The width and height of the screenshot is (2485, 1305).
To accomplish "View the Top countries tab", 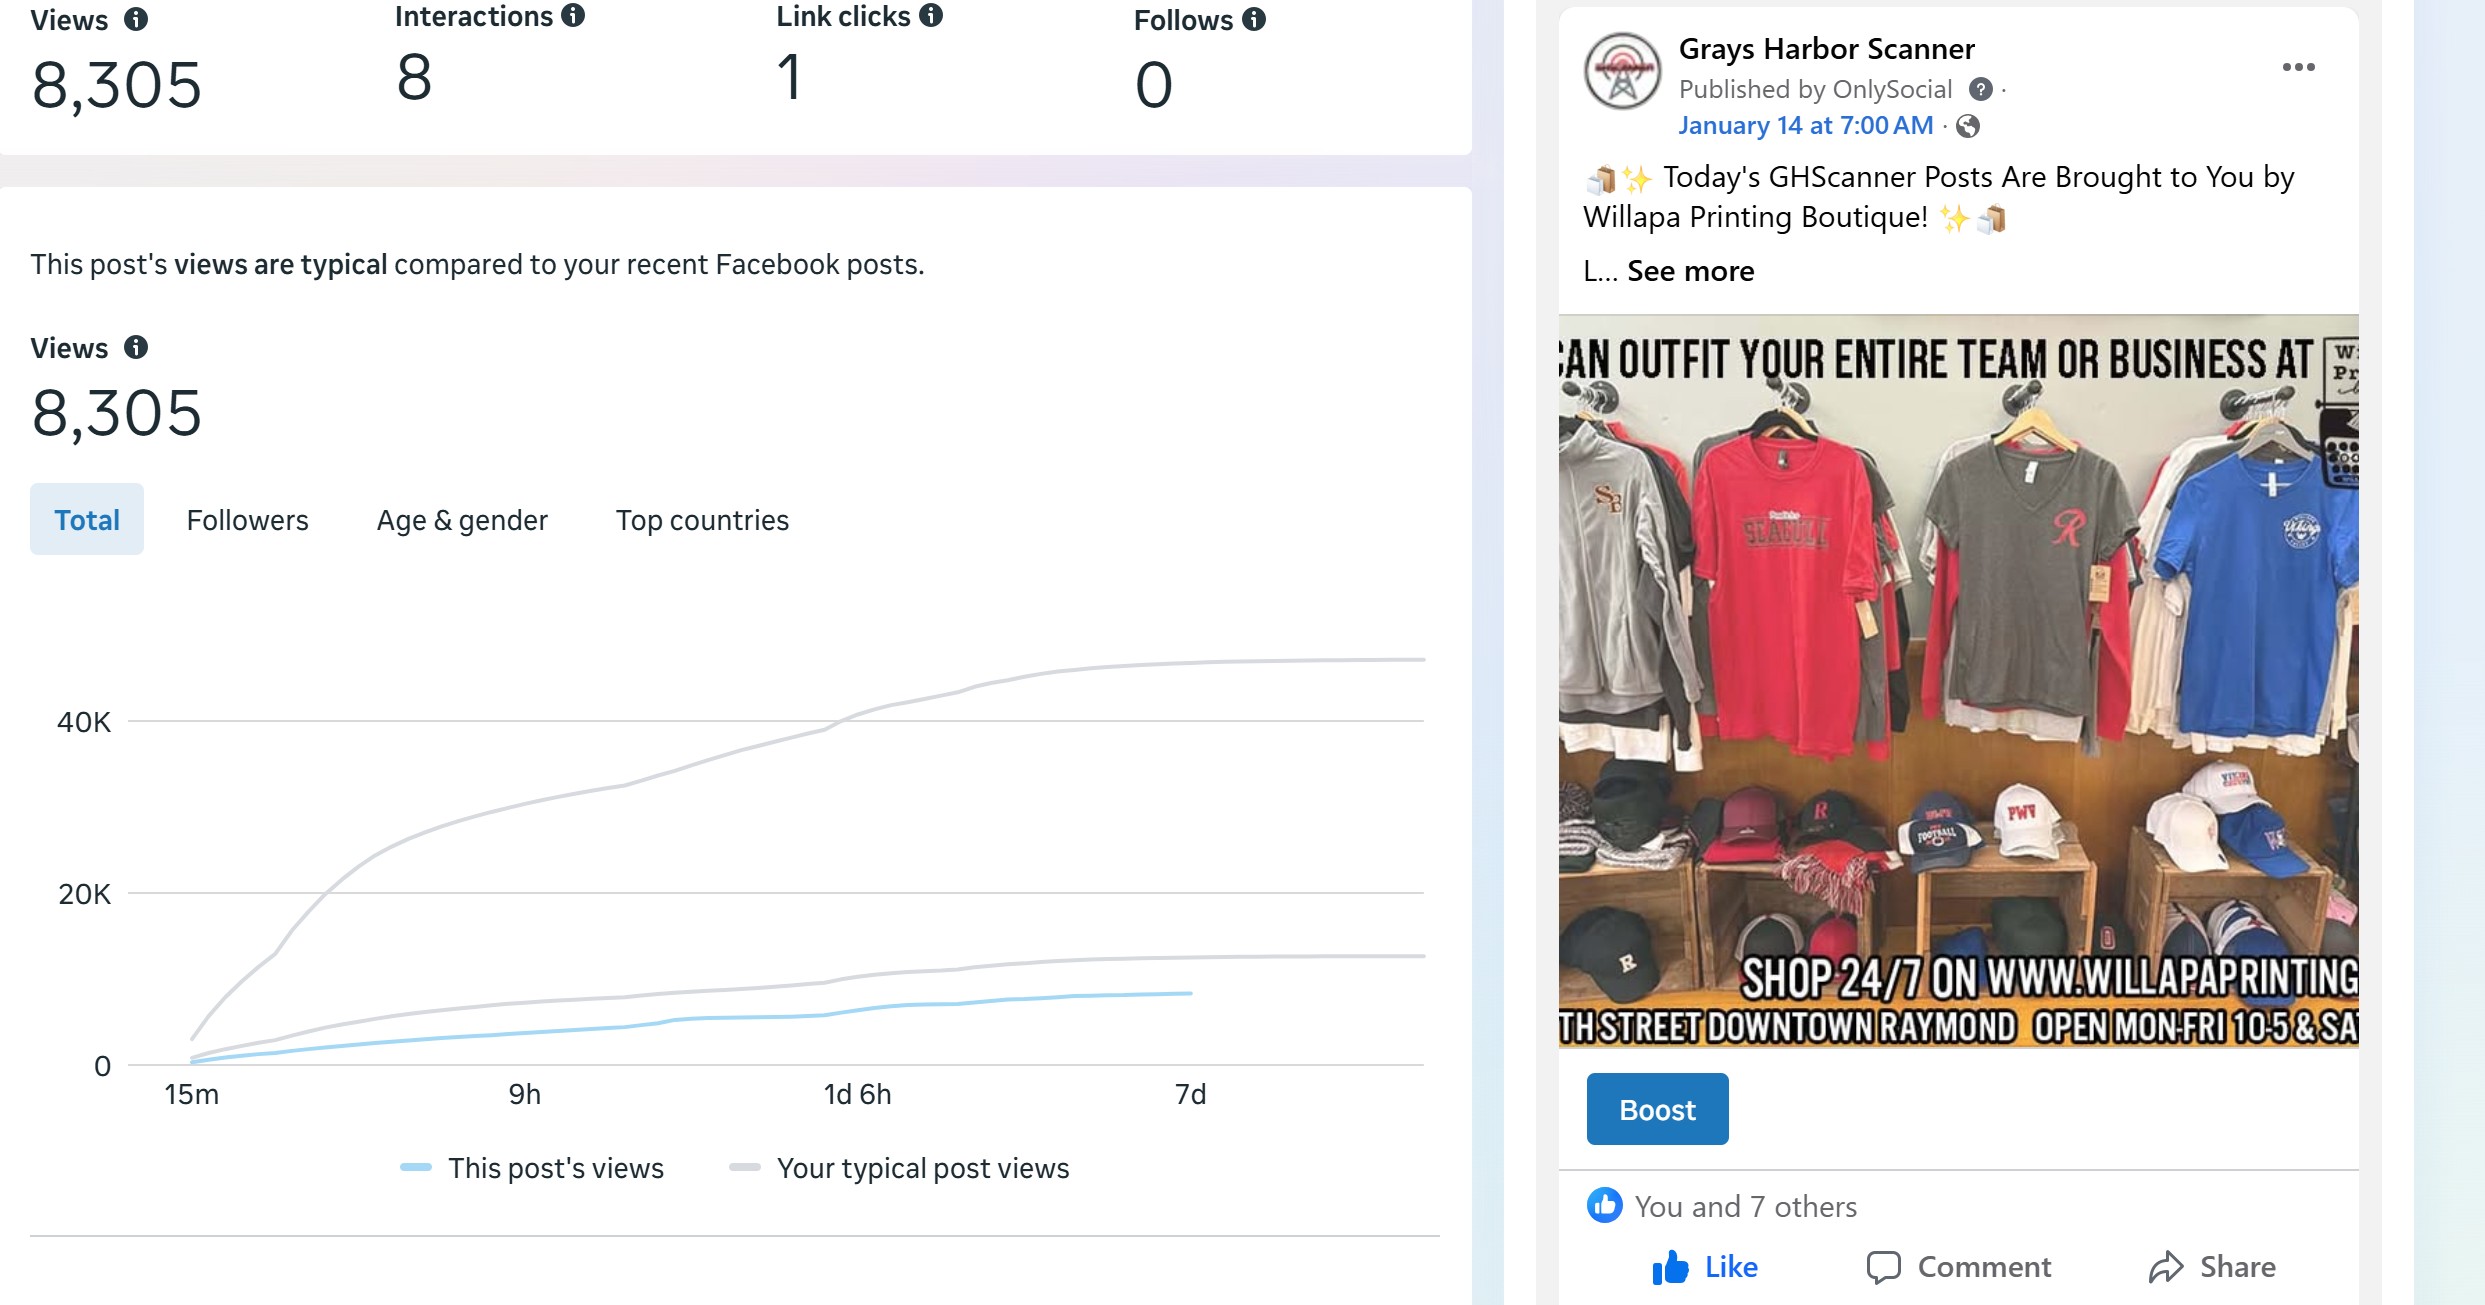I will pyautogui.click(x=702, y=520).
